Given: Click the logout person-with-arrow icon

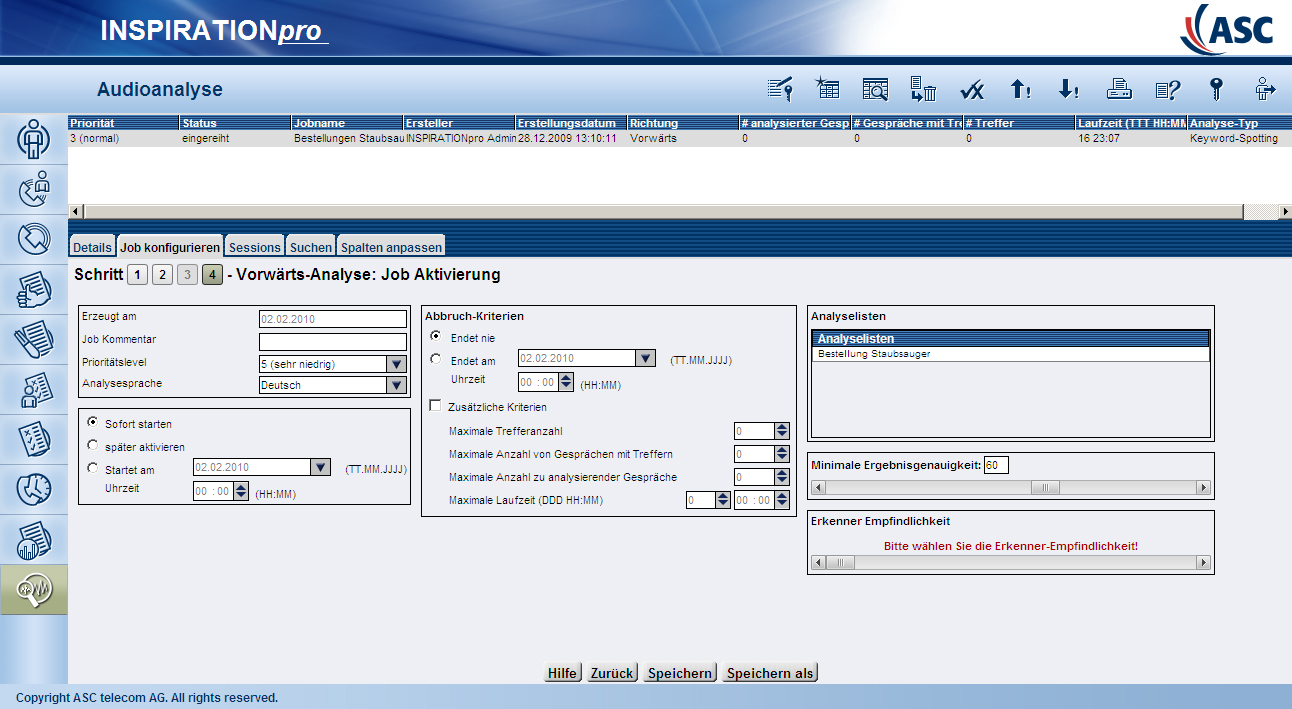Looking at the screenshot, I should click(x=1266, y=90).
